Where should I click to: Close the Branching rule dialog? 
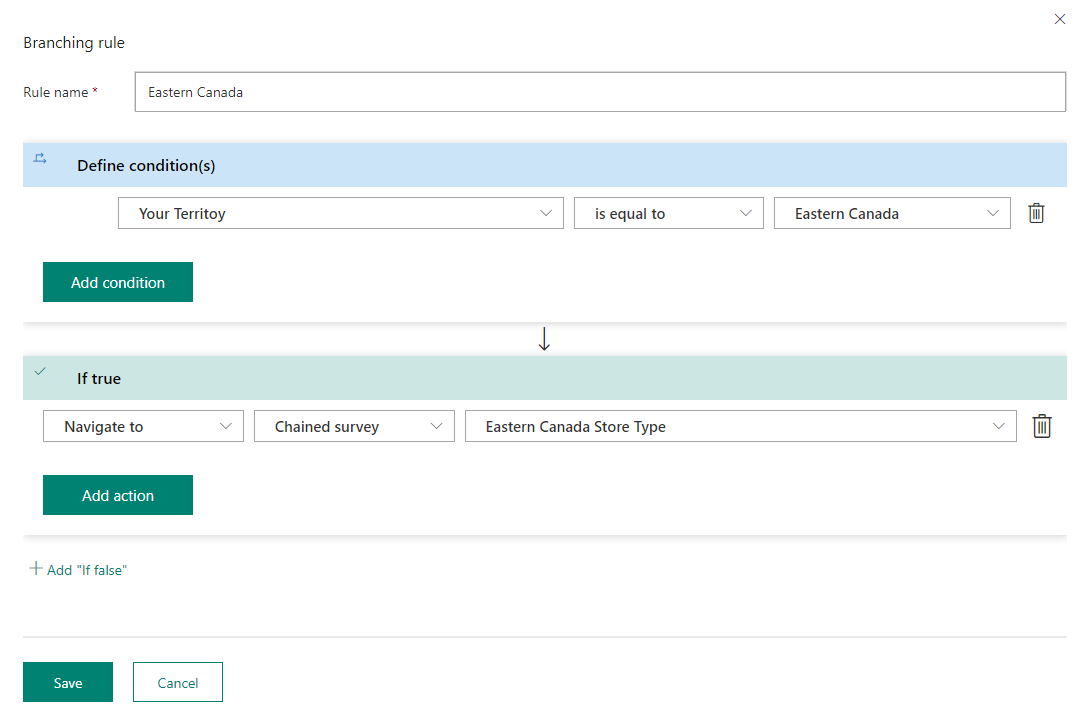pyautogui.click(x=1060, y=19)
